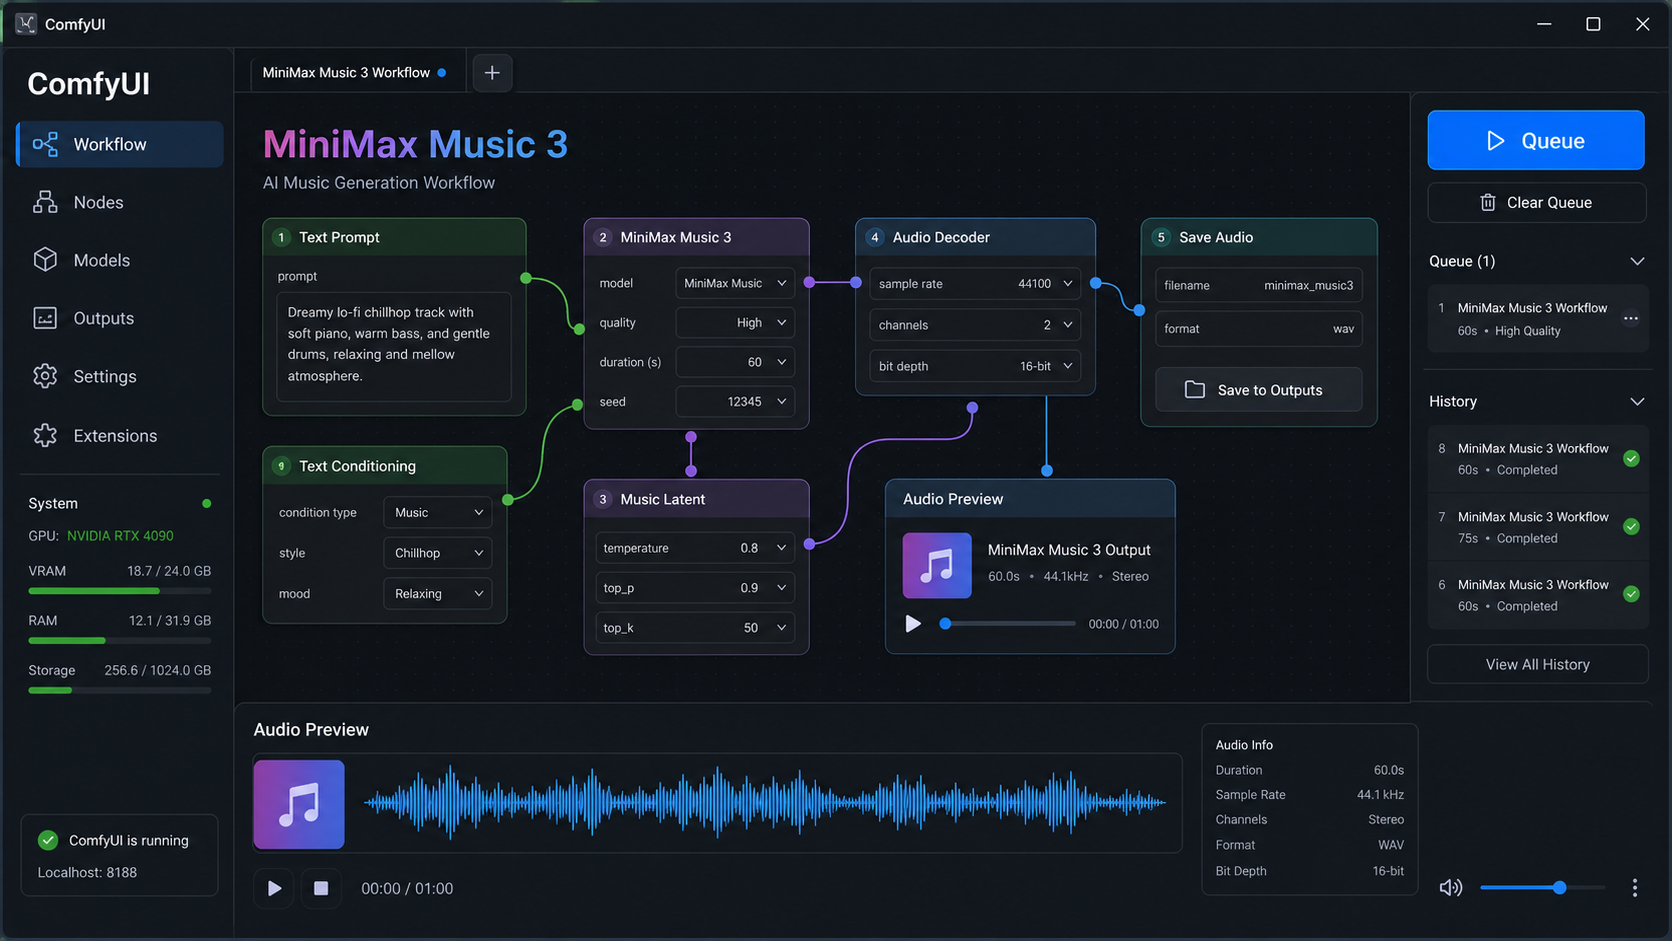The image size is (1672, 941).
Task: Collapse the Queue (1) section
Action: pyautogui.click(x=1637, y=261)
